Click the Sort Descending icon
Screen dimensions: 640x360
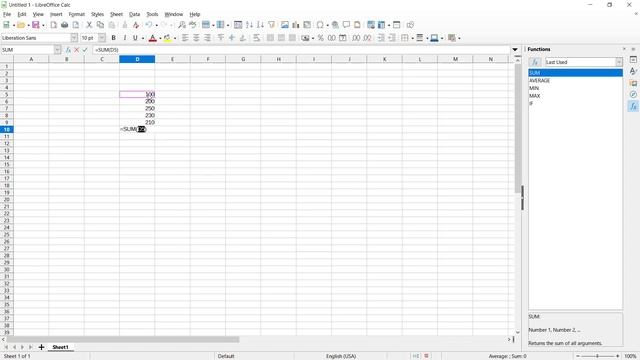(x=260, y=25)
